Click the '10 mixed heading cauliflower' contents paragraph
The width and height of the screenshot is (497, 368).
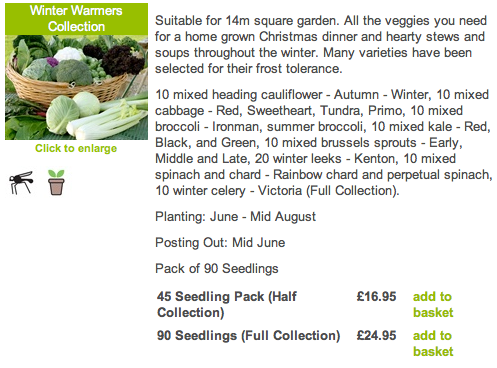point(324,143)
